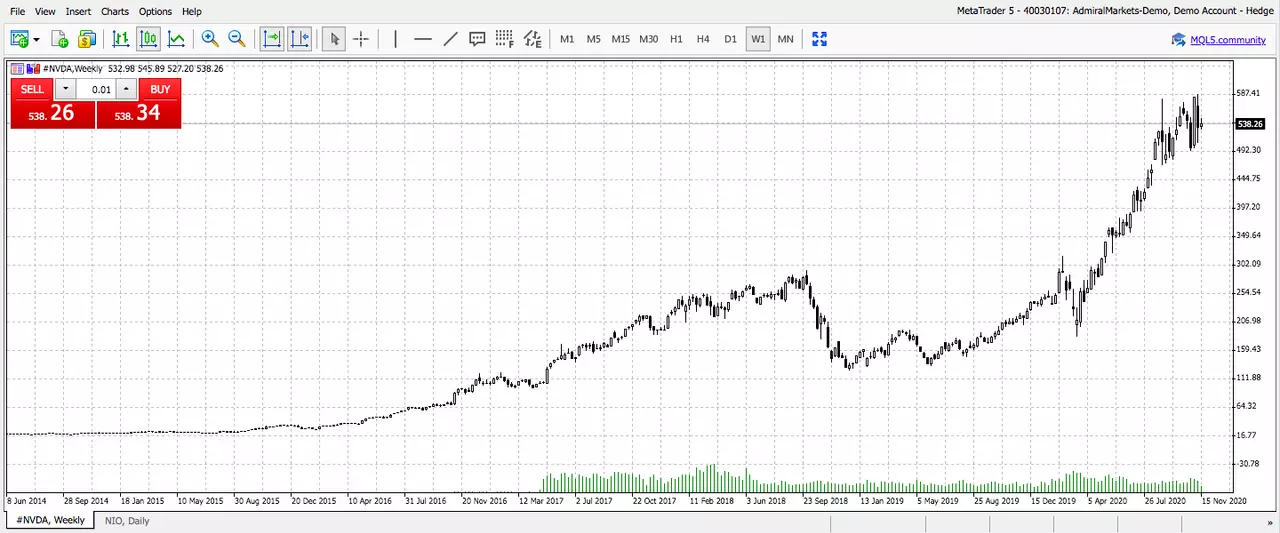Toggle full screen chart mode

[820, 39]
